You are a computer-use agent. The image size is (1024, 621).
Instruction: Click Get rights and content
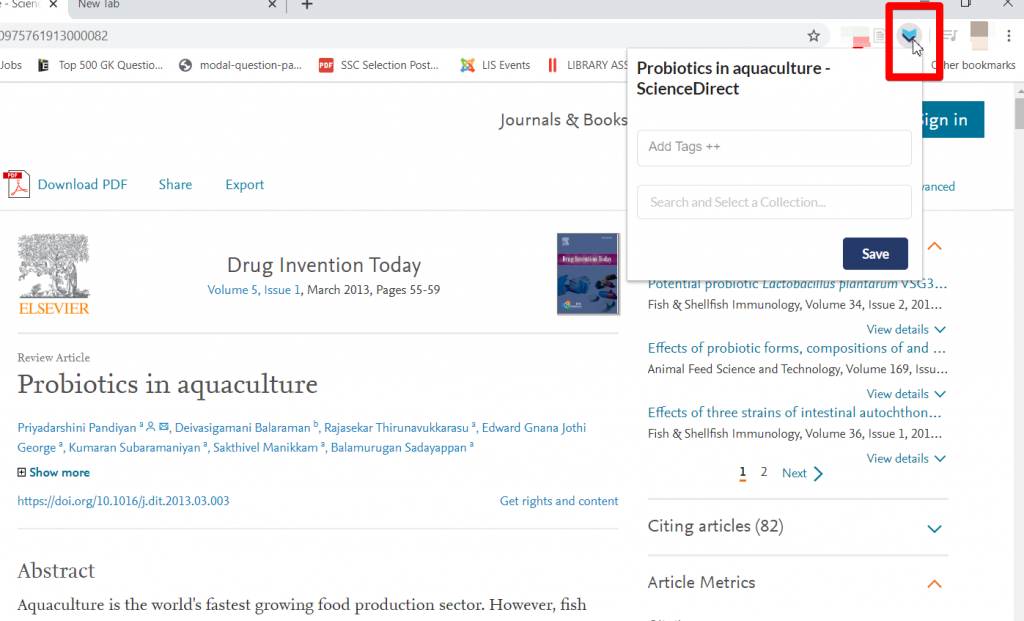pyautogui.click(x=558, y=501)
